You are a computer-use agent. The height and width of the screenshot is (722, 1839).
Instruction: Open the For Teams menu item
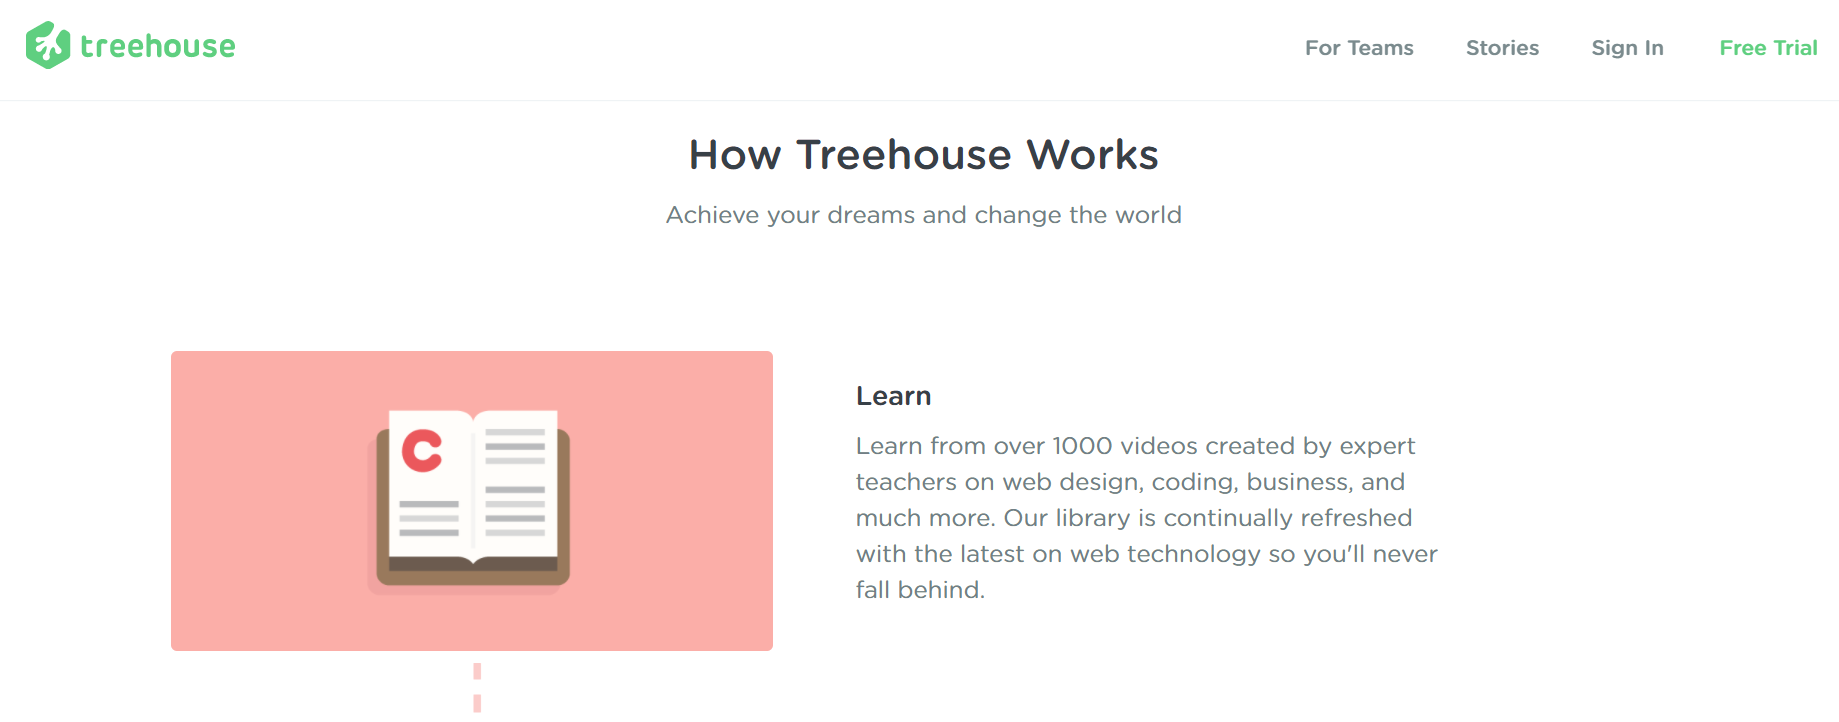click(1359, 48)
